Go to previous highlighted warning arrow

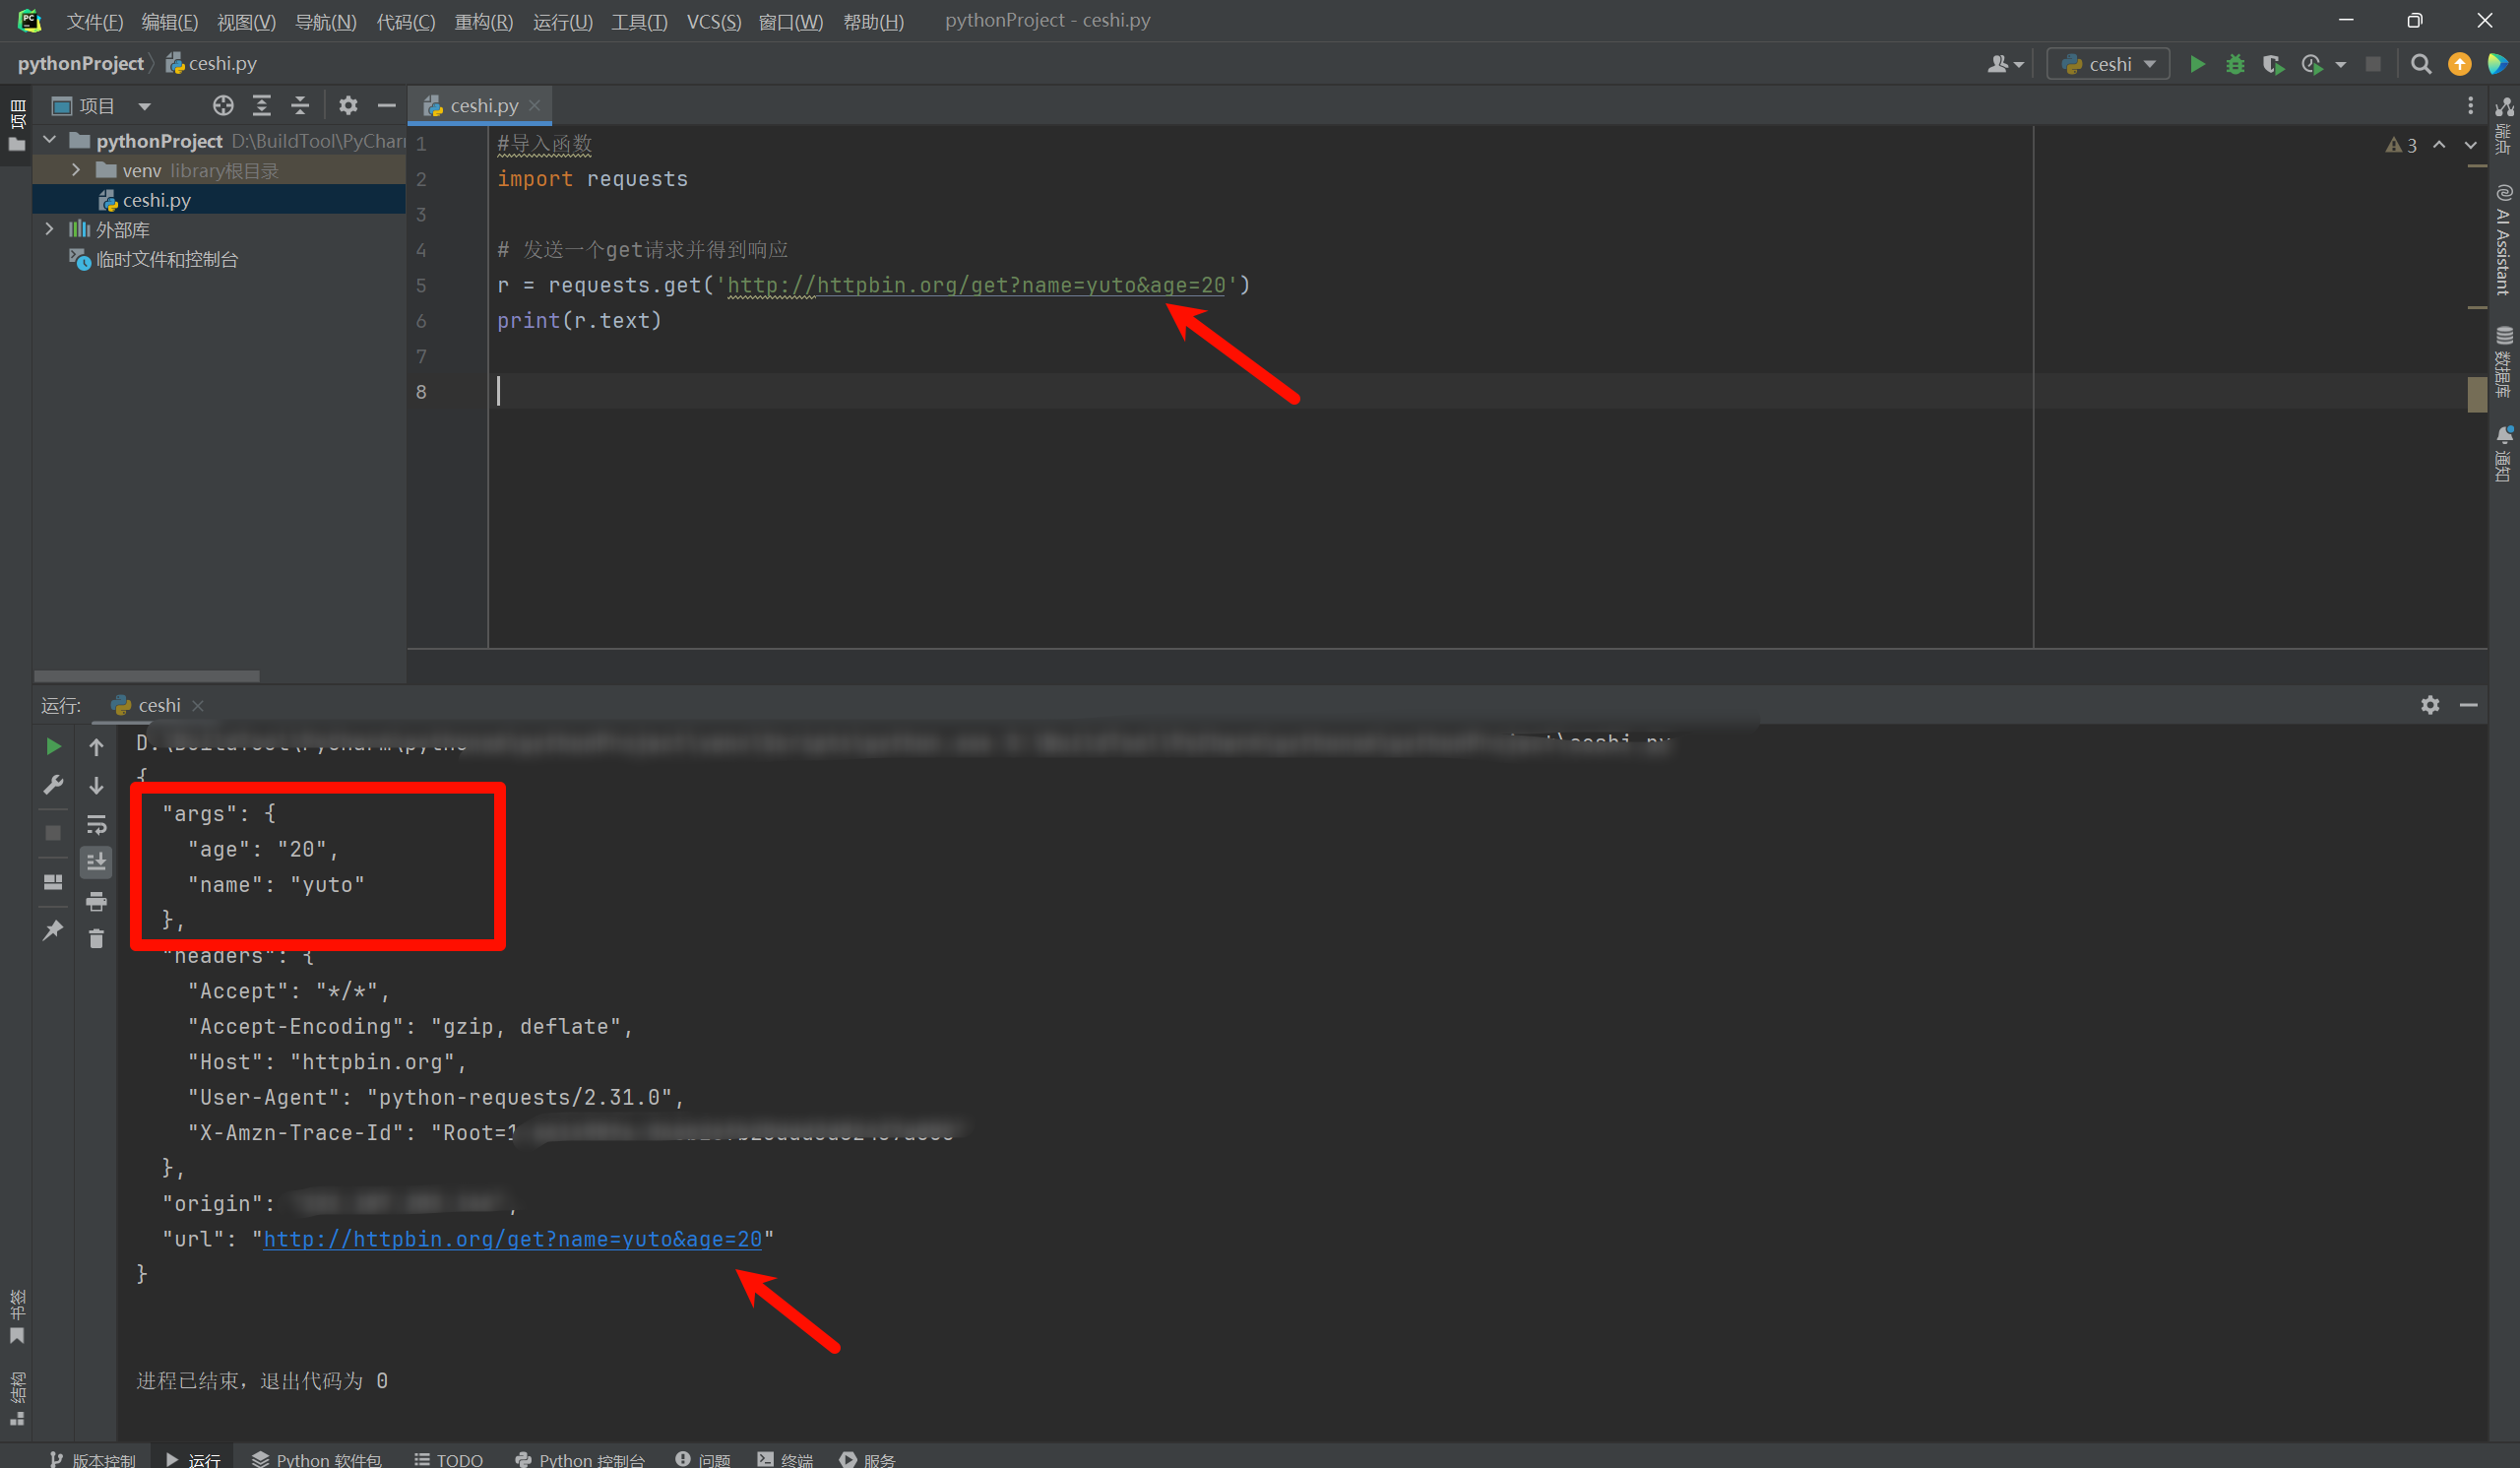[x=2439, y=145]
